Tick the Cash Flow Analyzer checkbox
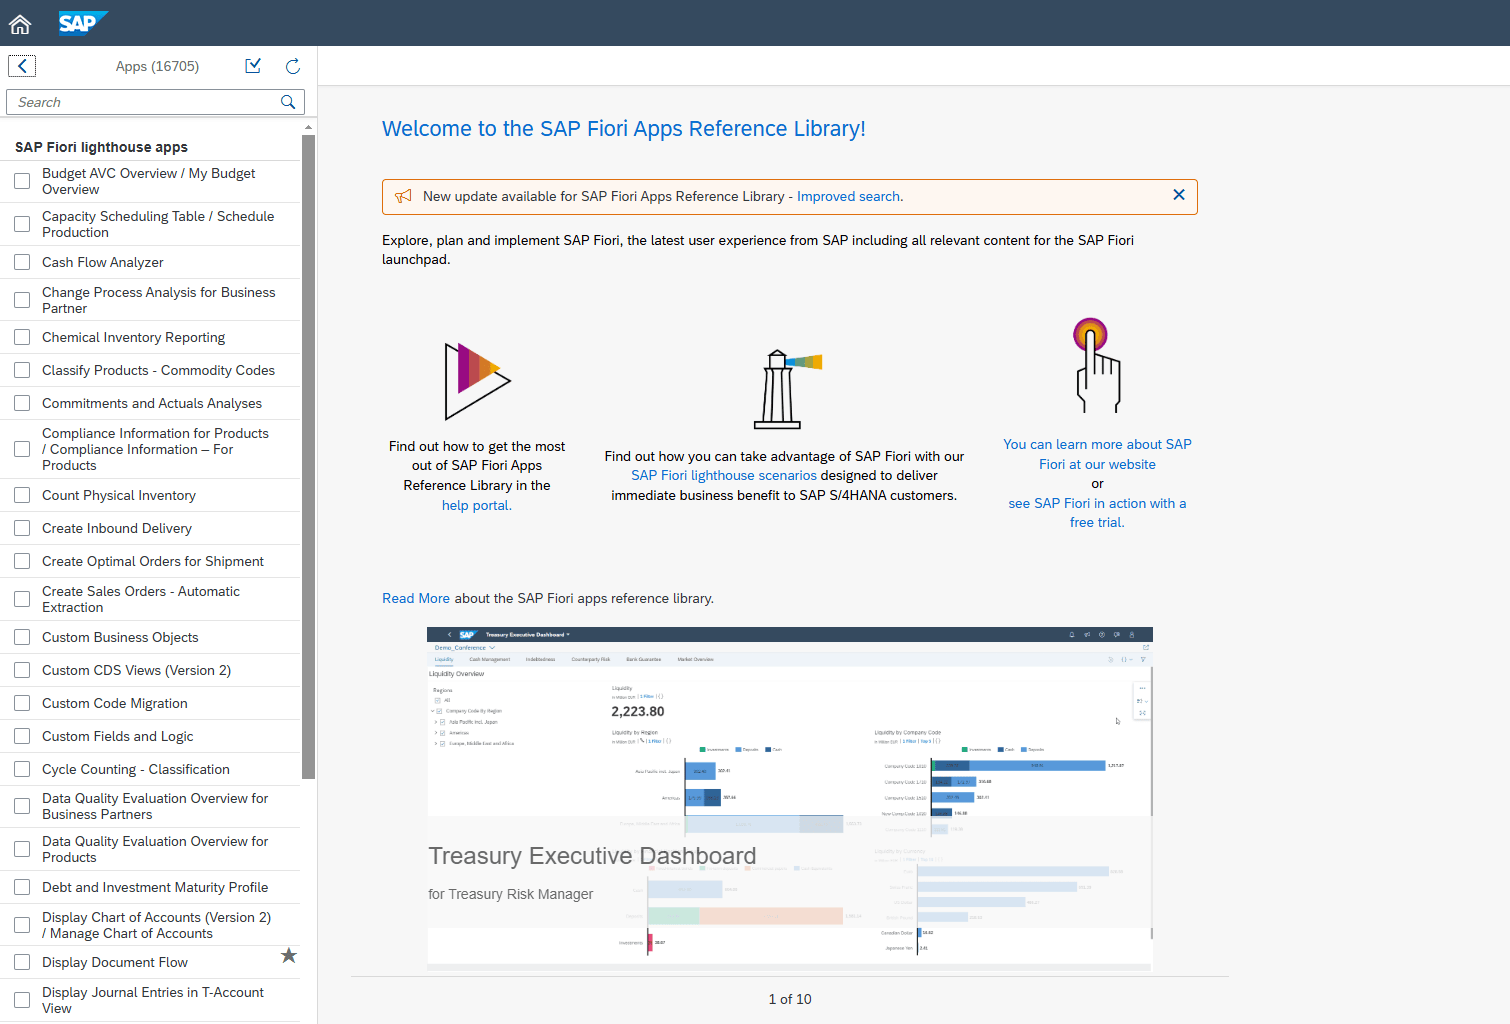Viewport: 1510px width, 1024px height. click(x=22, y=262)
